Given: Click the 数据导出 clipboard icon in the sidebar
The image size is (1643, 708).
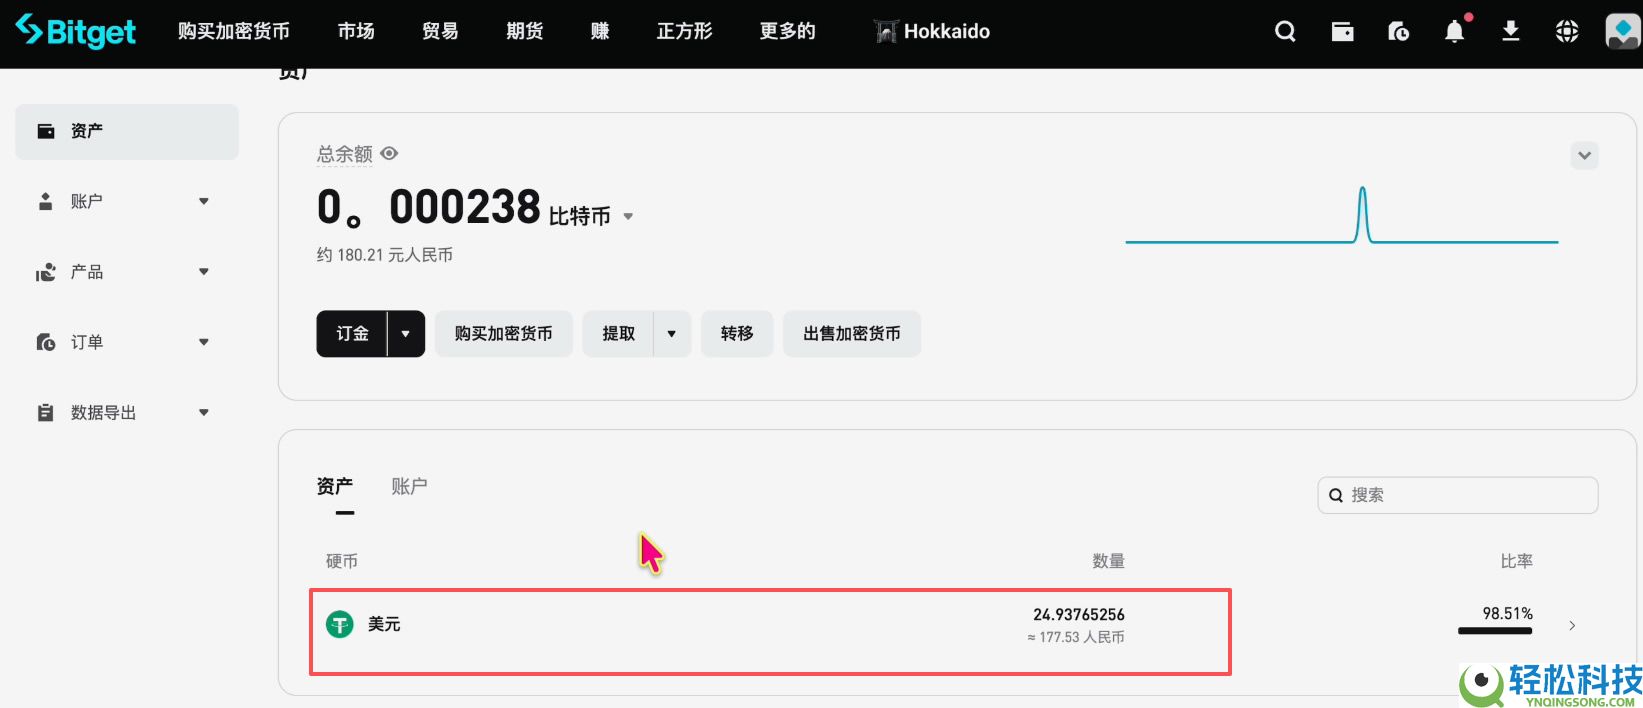Looking at the screenshot, I should pyautogui.click(x=45, y=412).
